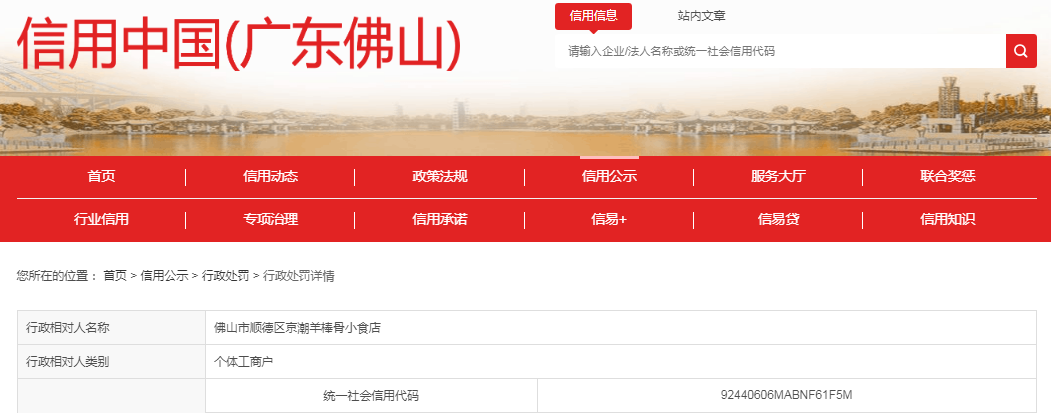Screen dimensions: 1051x413
Task: Open the 信用动态 menu item
Action: click(x=270, y=177)
